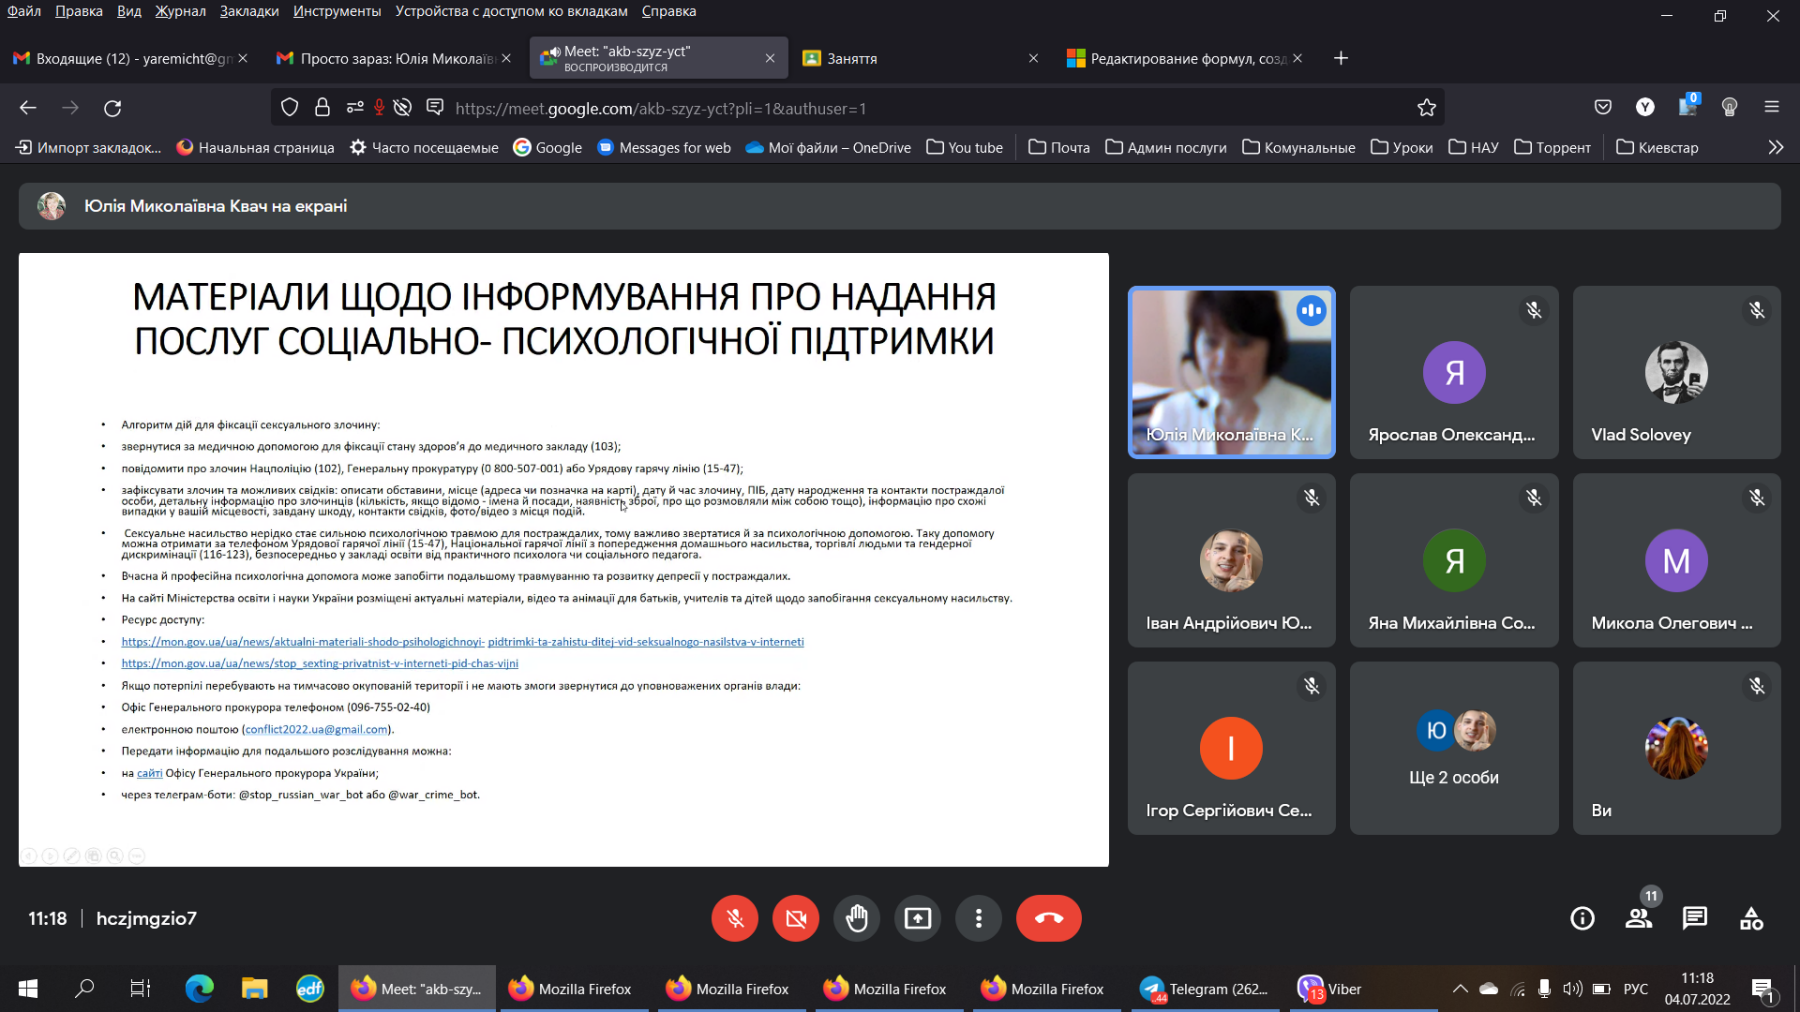The image size is (1800, 1012).
Task: Open more options three-dot menu
Action: [978, 918]
